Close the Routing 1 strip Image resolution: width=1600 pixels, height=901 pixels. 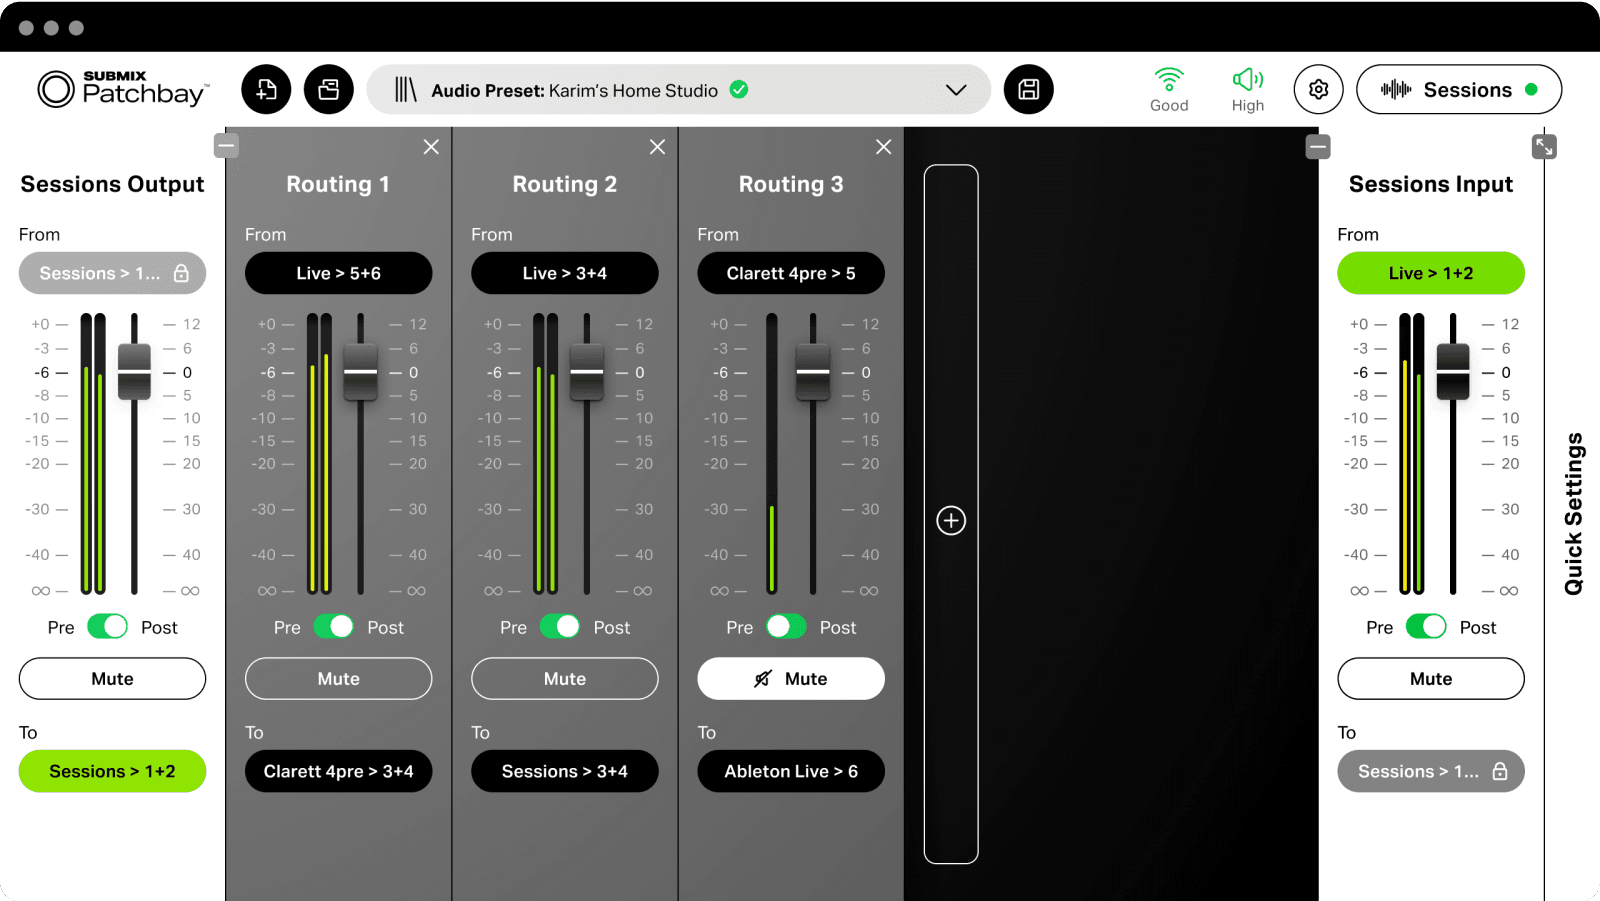[431, 146]
